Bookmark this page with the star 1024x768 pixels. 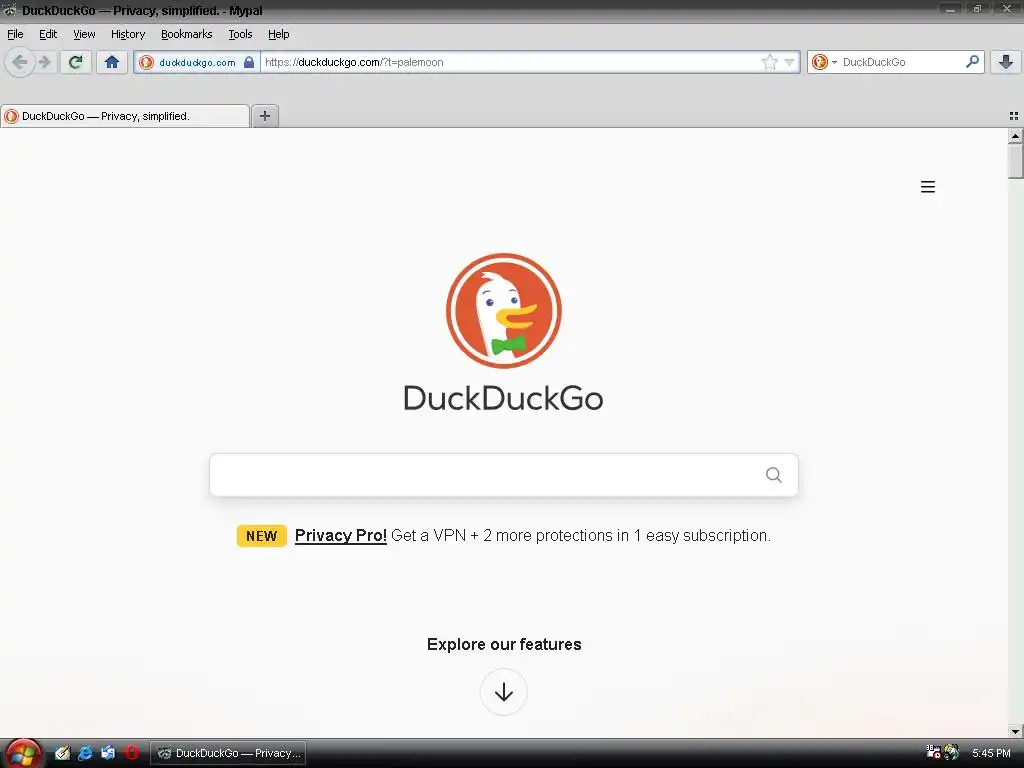(x=770, y=62)
